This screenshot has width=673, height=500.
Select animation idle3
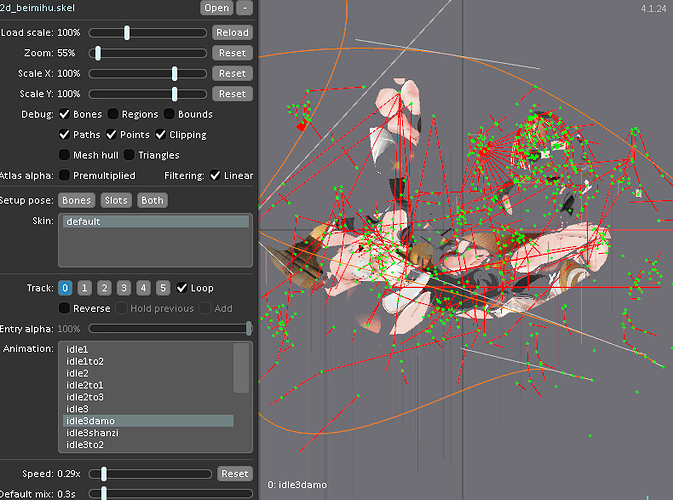click(x=148, y=409)
